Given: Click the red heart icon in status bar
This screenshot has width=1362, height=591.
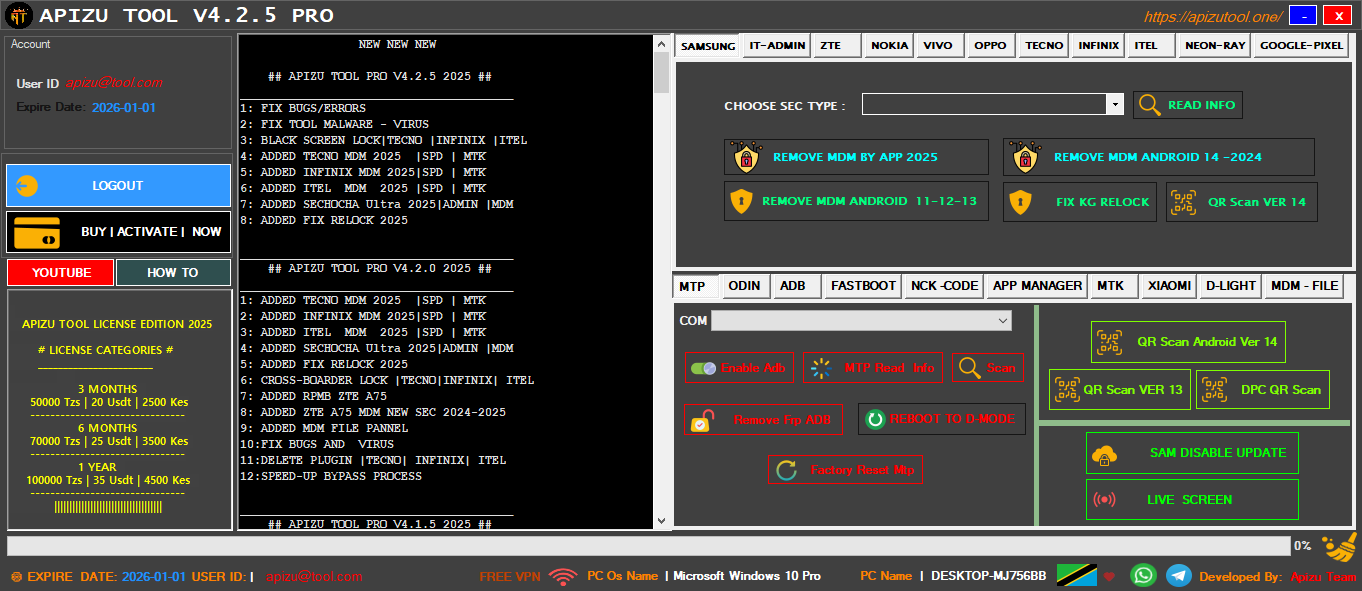Looking at the screenshot, I should [x=1109, y=576].
